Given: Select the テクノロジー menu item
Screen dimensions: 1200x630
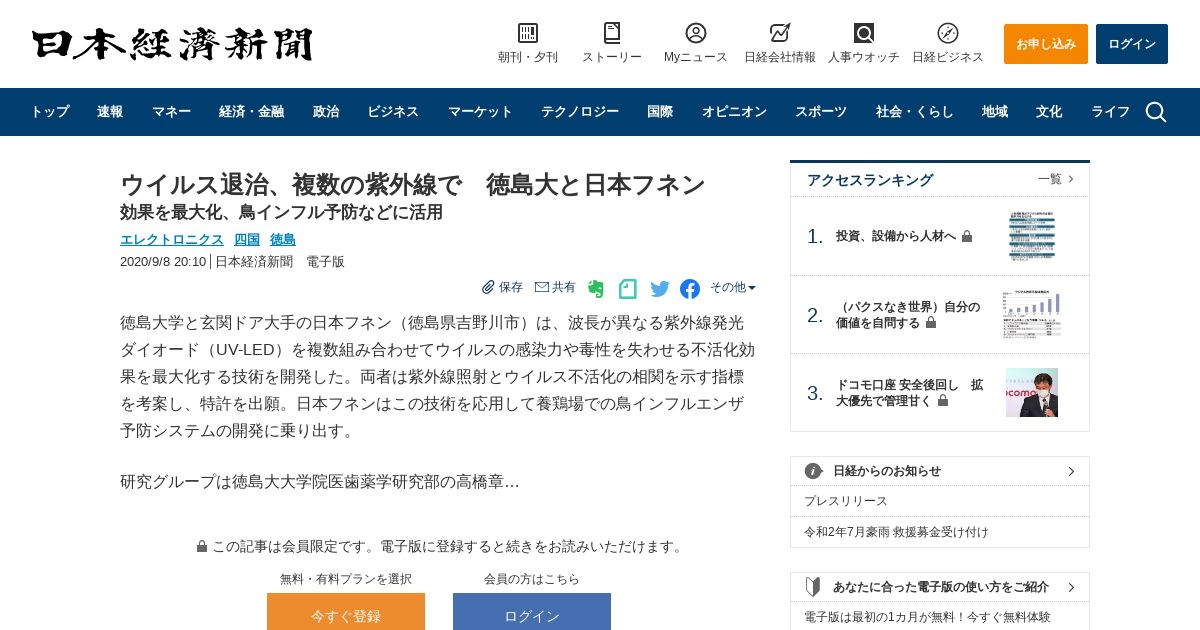Looking at the screenshot, I should point(580,112).
